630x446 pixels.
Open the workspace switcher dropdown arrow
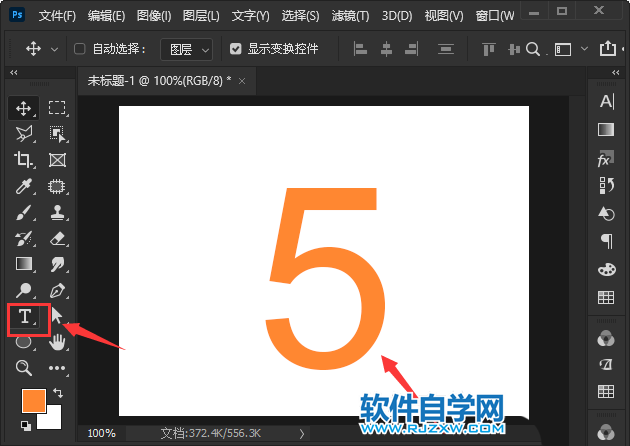coord(585,49)
